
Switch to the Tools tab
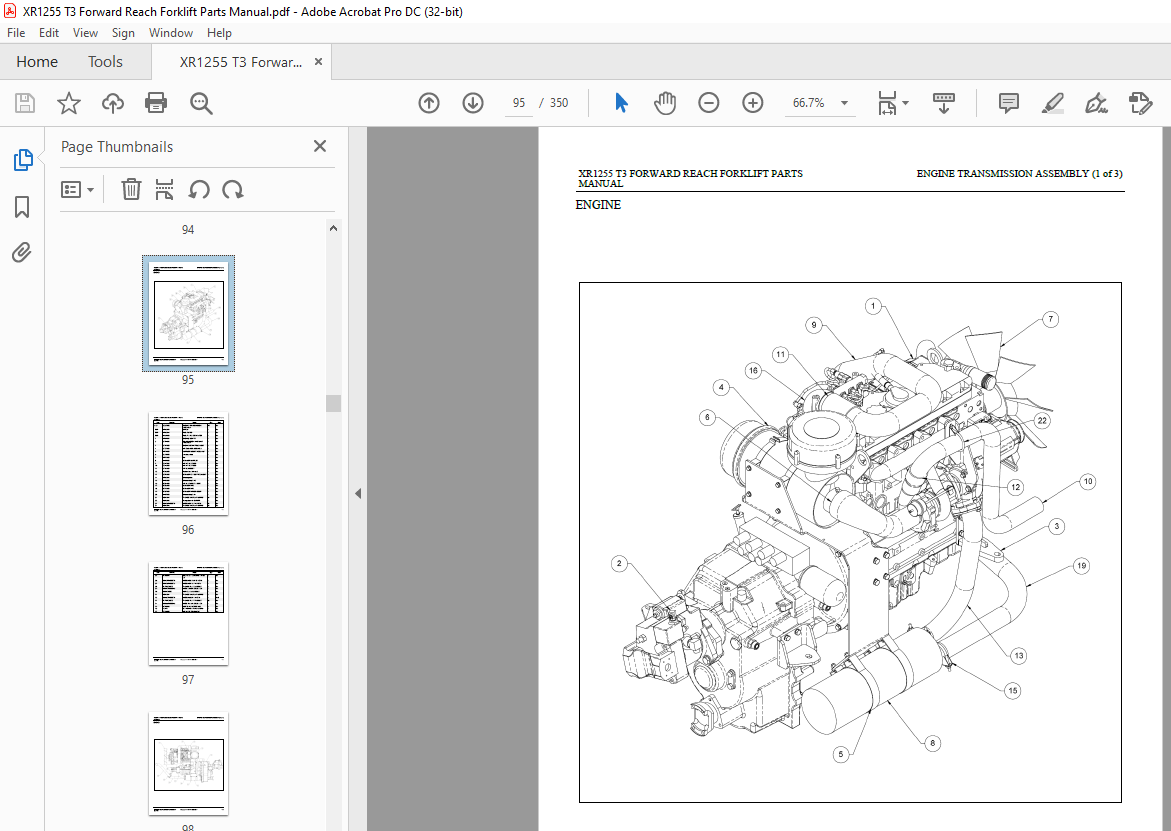(x=105, y=62)
